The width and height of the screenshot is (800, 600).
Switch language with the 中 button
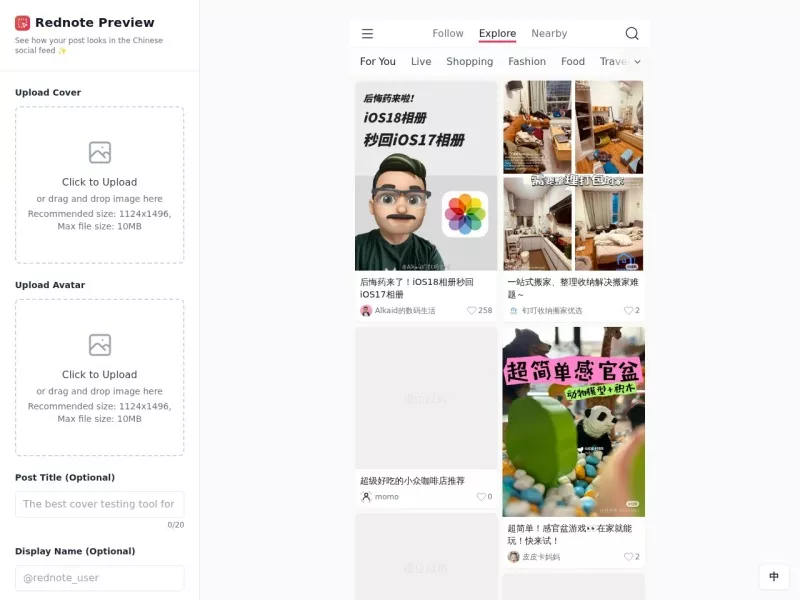point(774,577)
